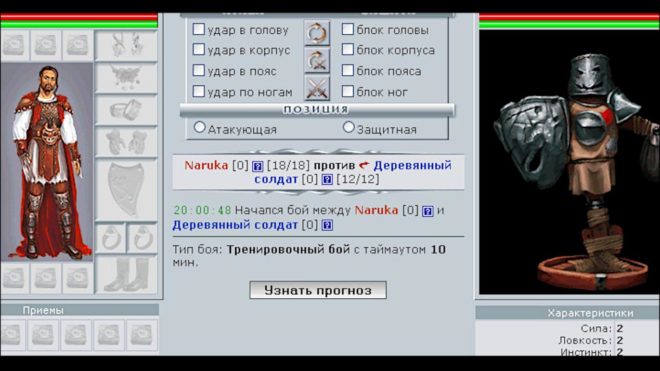660x371 pixels.
Task: Select first empty slot below the character portrait
Action: point(15,278)
